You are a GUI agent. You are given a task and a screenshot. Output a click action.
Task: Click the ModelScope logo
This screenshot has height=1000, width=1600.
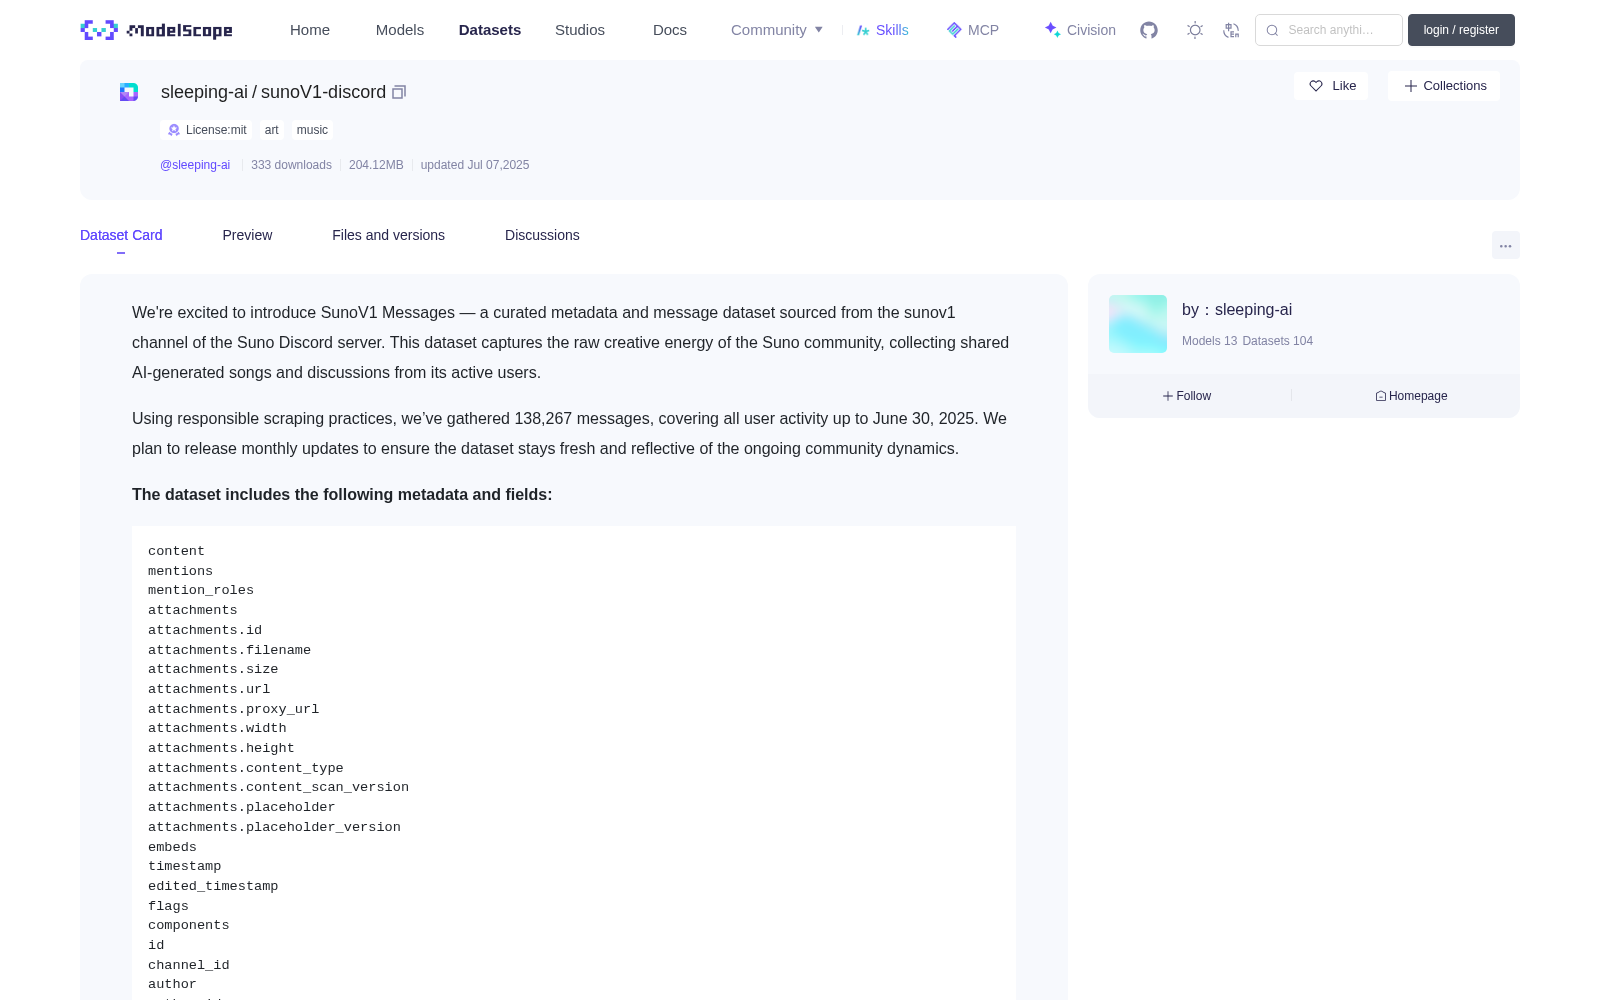[157, 30]
